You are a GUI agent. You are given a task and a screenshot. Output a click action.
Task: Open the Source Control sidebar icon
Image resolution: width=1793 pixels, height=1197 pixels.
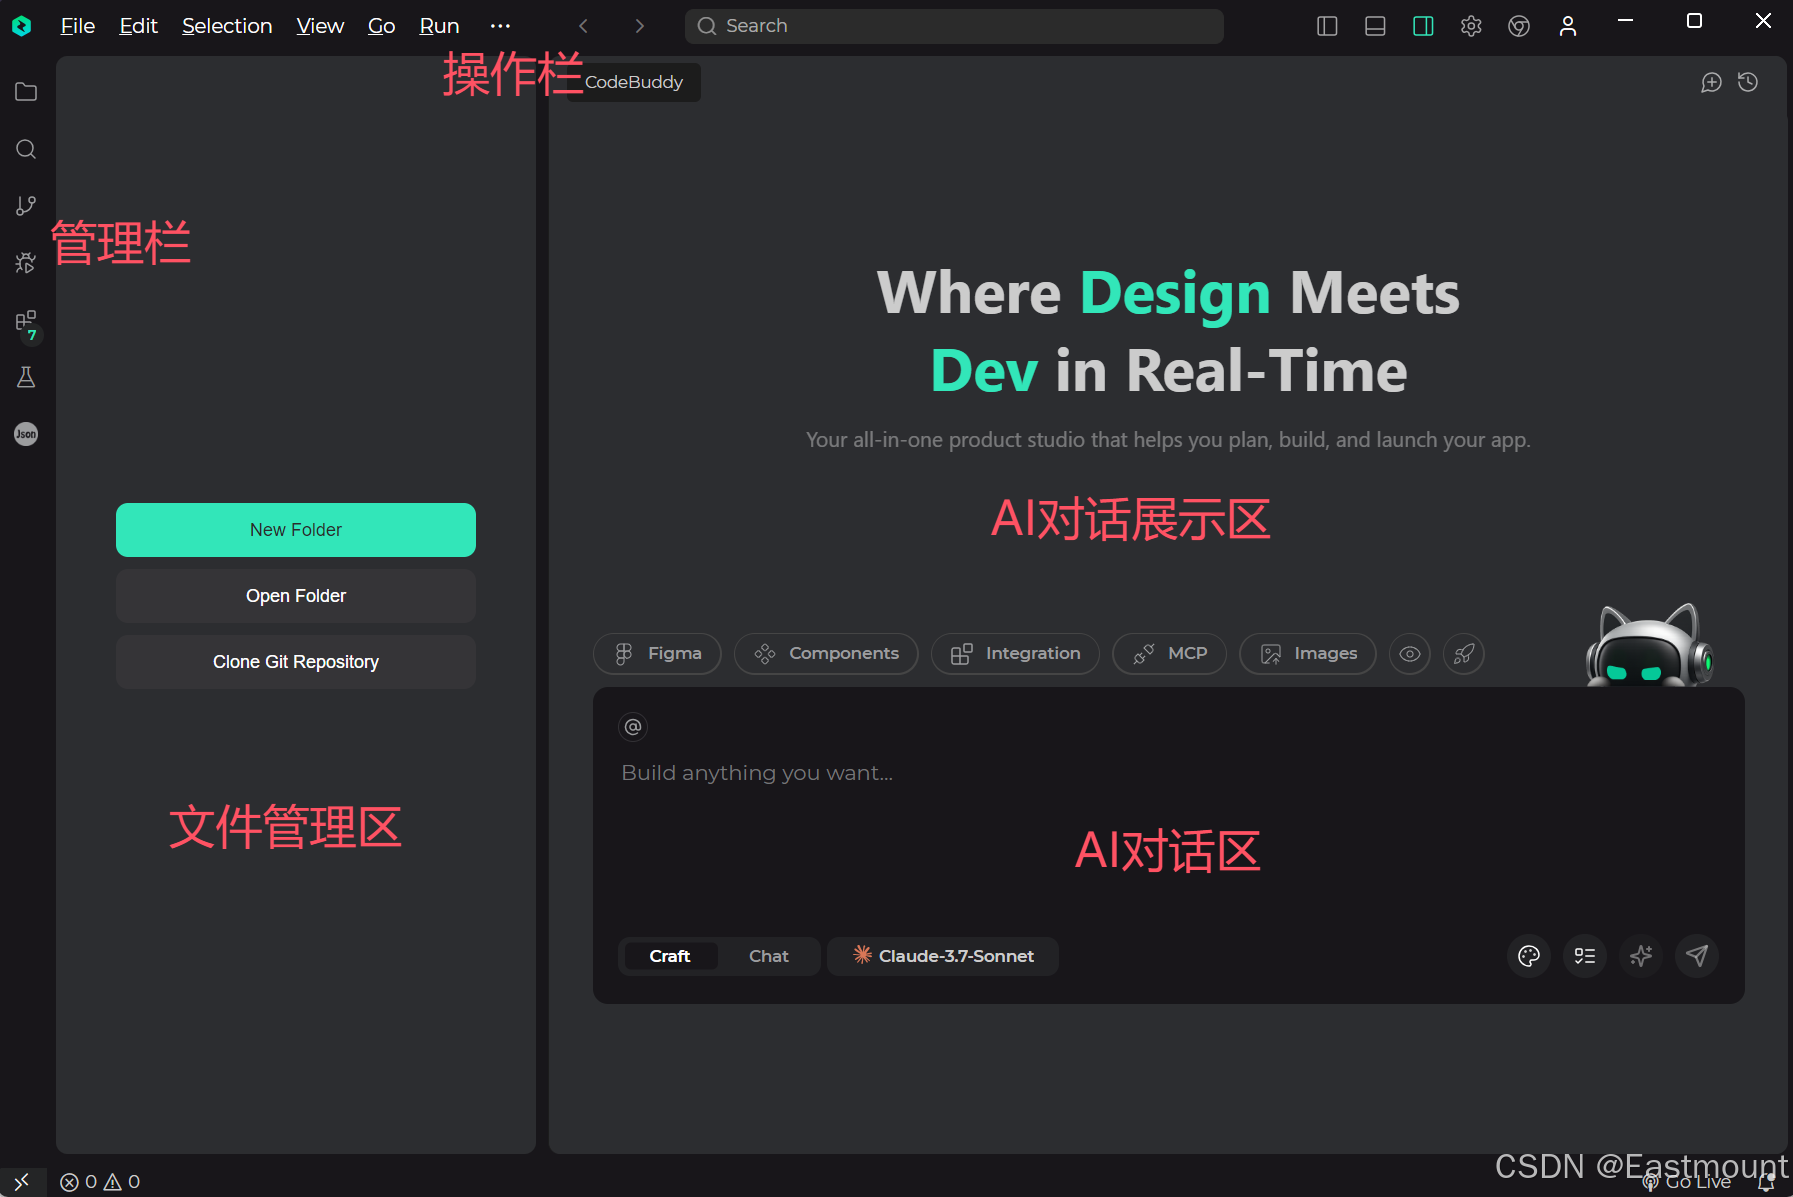25,206
